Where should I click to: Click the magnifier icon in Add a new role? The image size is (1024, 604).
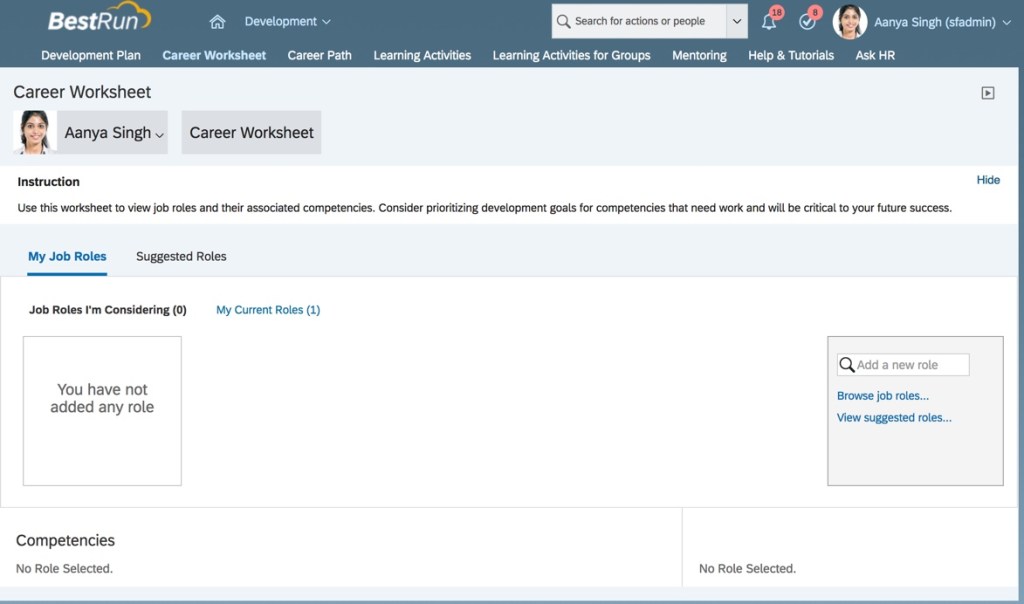[847, 365]
